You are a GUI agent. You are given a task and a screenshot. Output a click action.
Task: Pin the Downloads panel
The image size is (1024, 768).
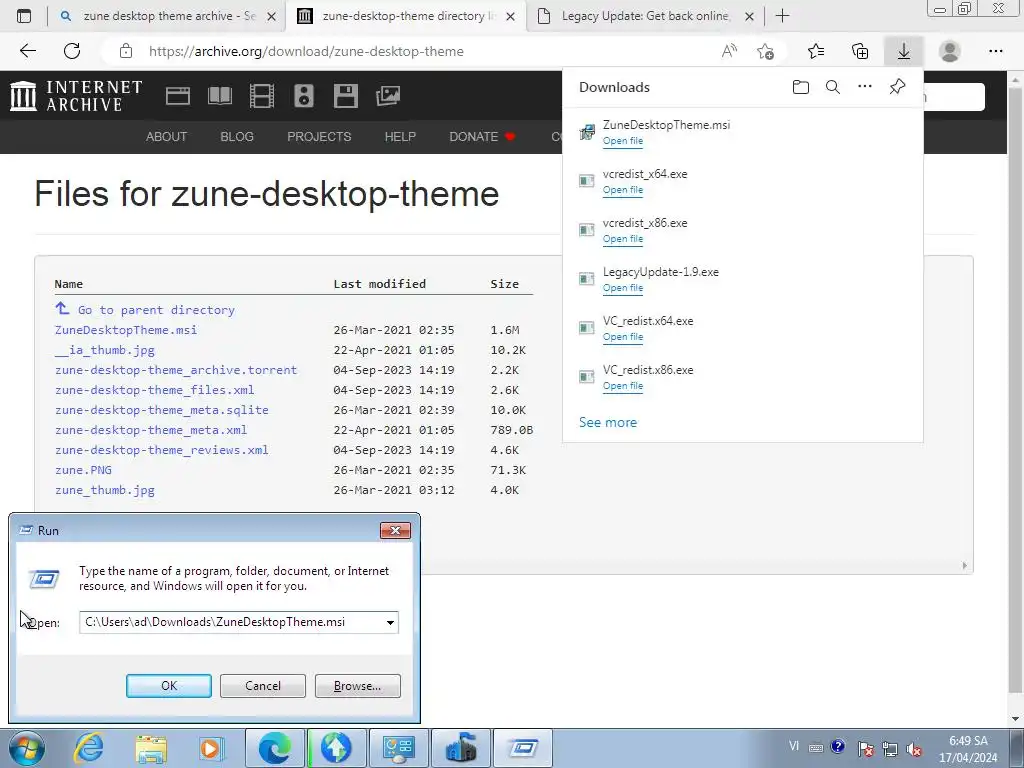[897, 86]
